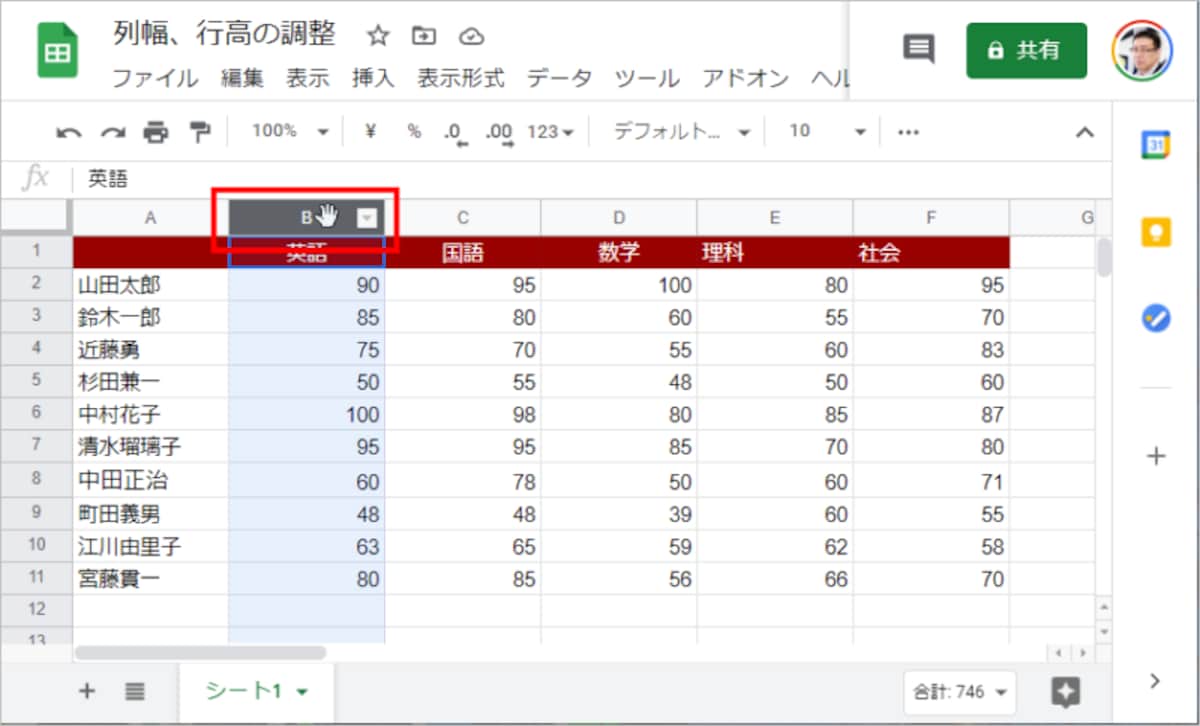Open the ツール menu
The width and height of the screenshot is (1200, 726).
(x=648, y=78)
